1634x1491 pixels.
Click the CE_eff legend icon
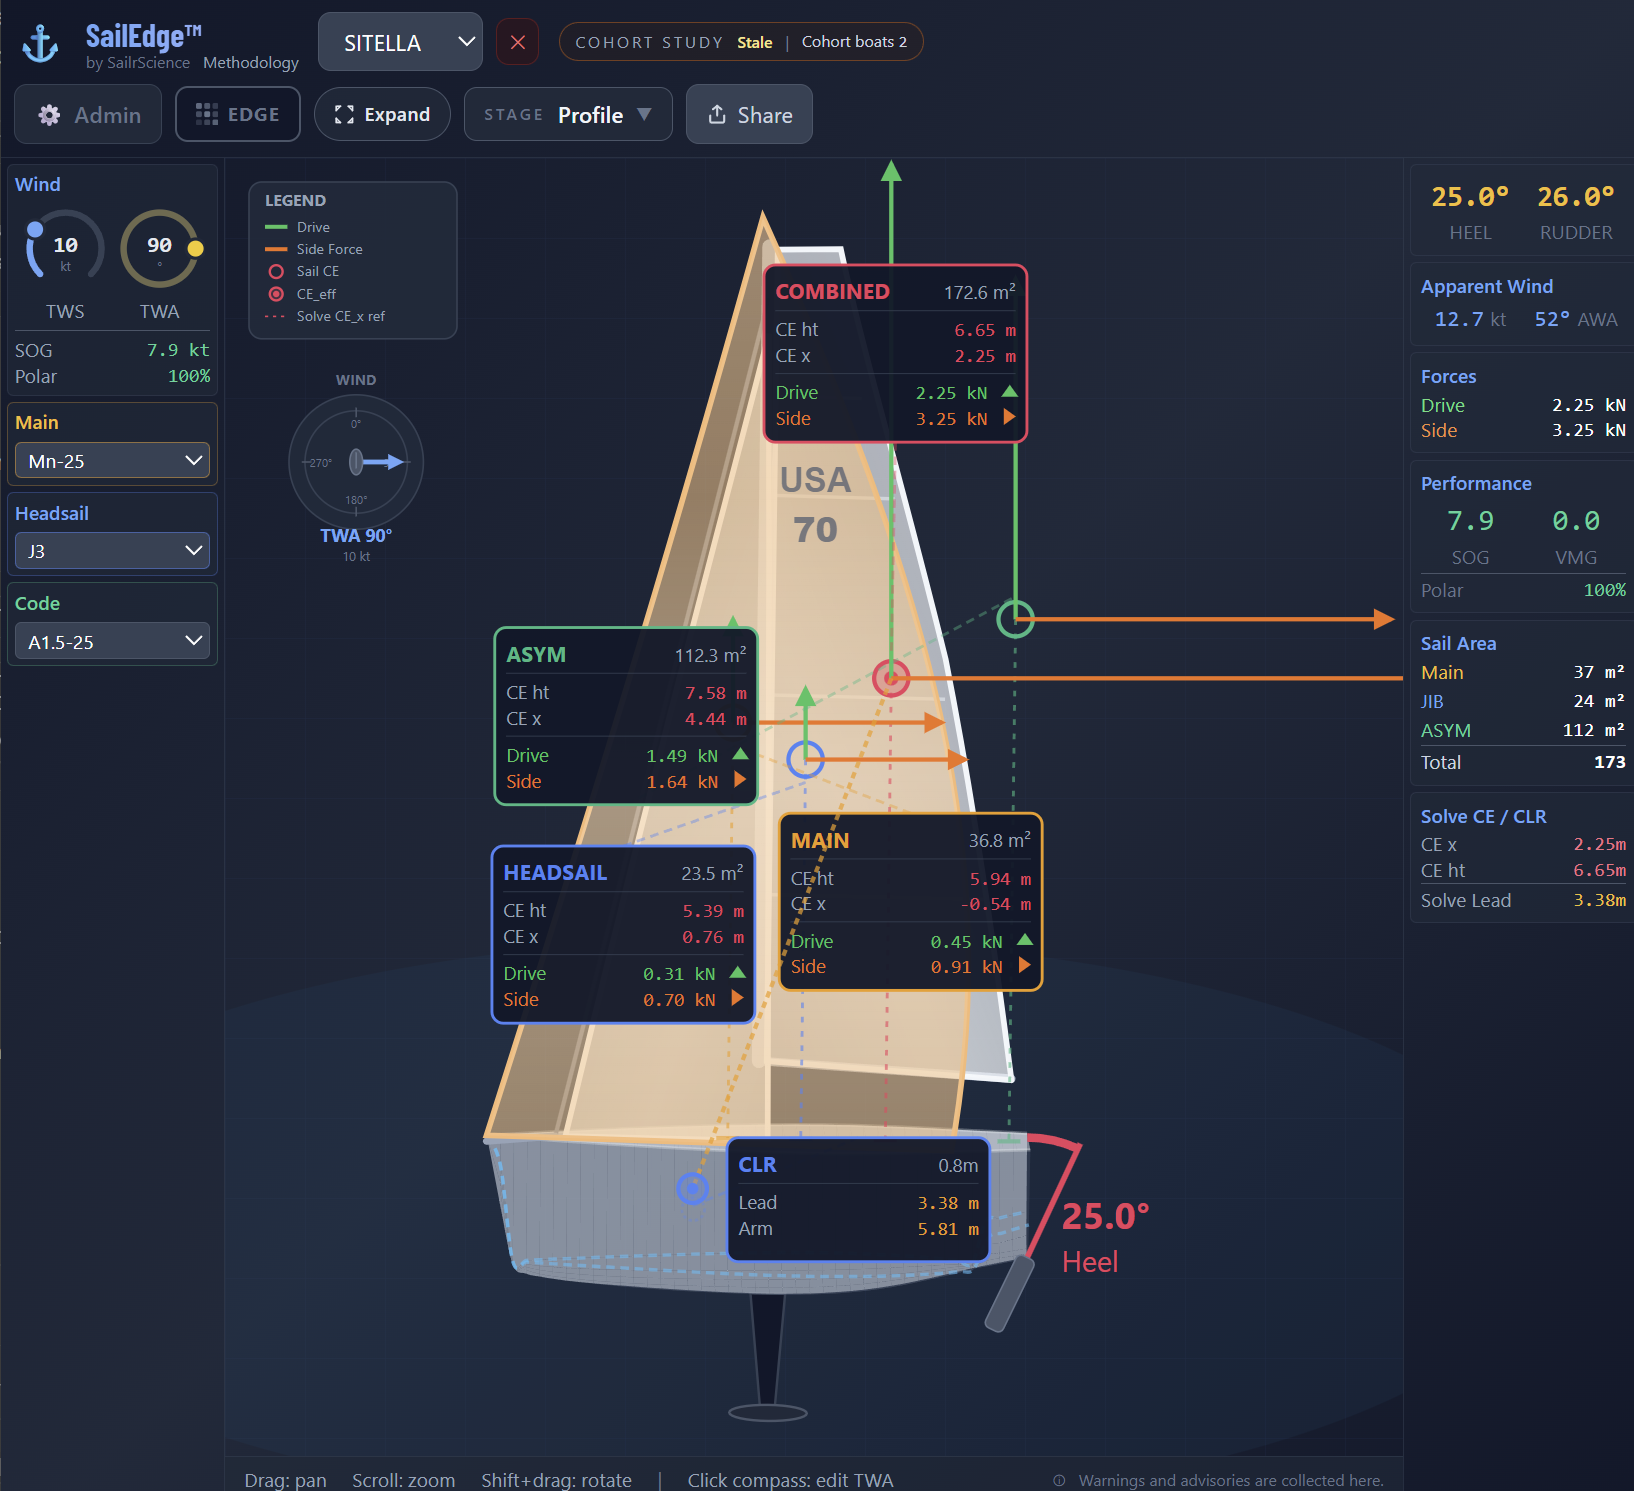coord(276,294)
